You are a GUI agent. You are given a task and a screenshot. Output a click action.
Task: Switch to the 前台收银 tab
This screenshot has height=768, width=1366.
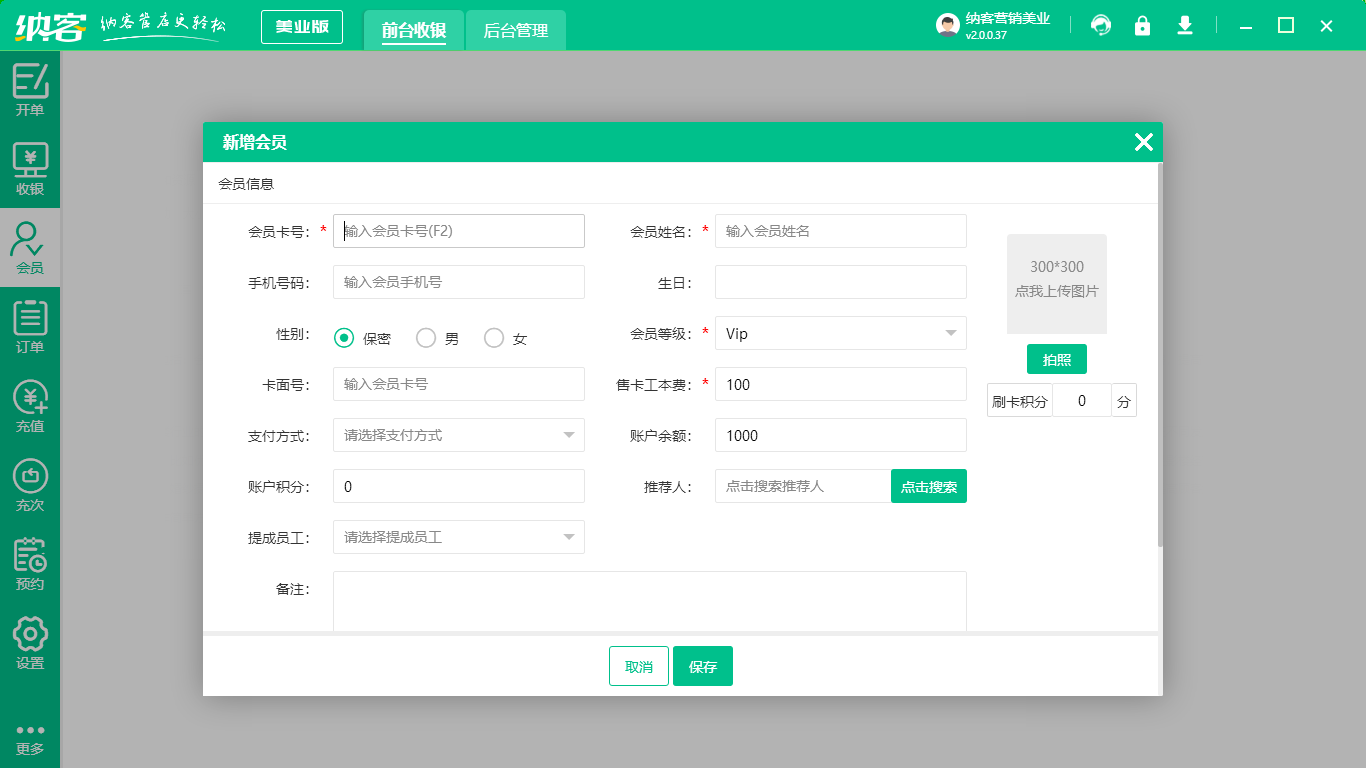(413, 30)
